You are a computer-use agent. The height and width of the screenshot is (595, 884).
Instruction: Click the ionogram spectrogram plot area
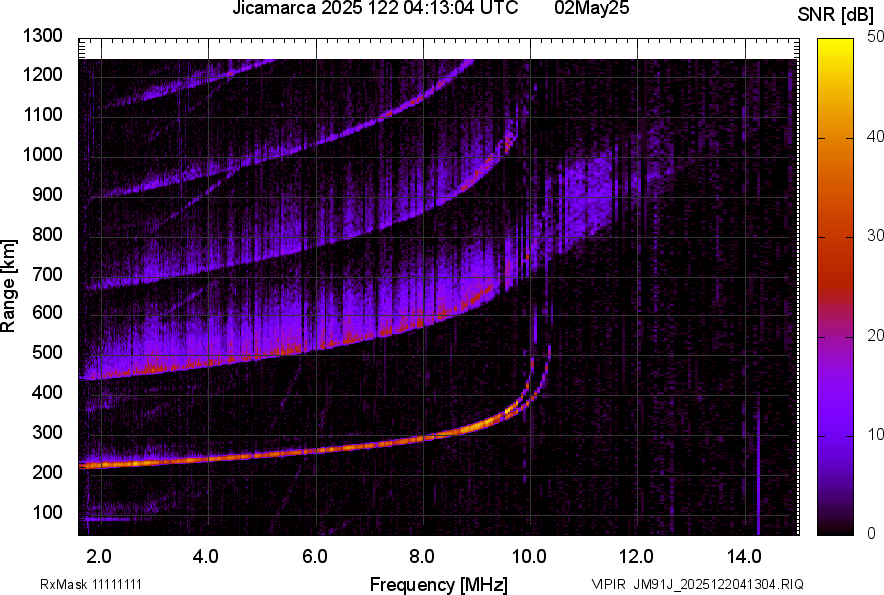tap(439, 287)
